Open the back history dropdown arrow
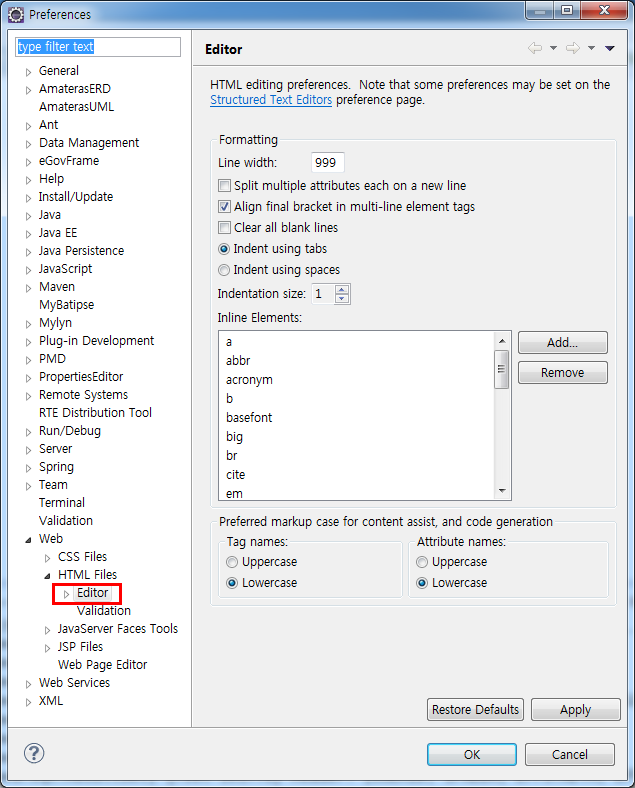Viewport: 635px width, 788px height. pyautogui.click(x=554, y=48)
